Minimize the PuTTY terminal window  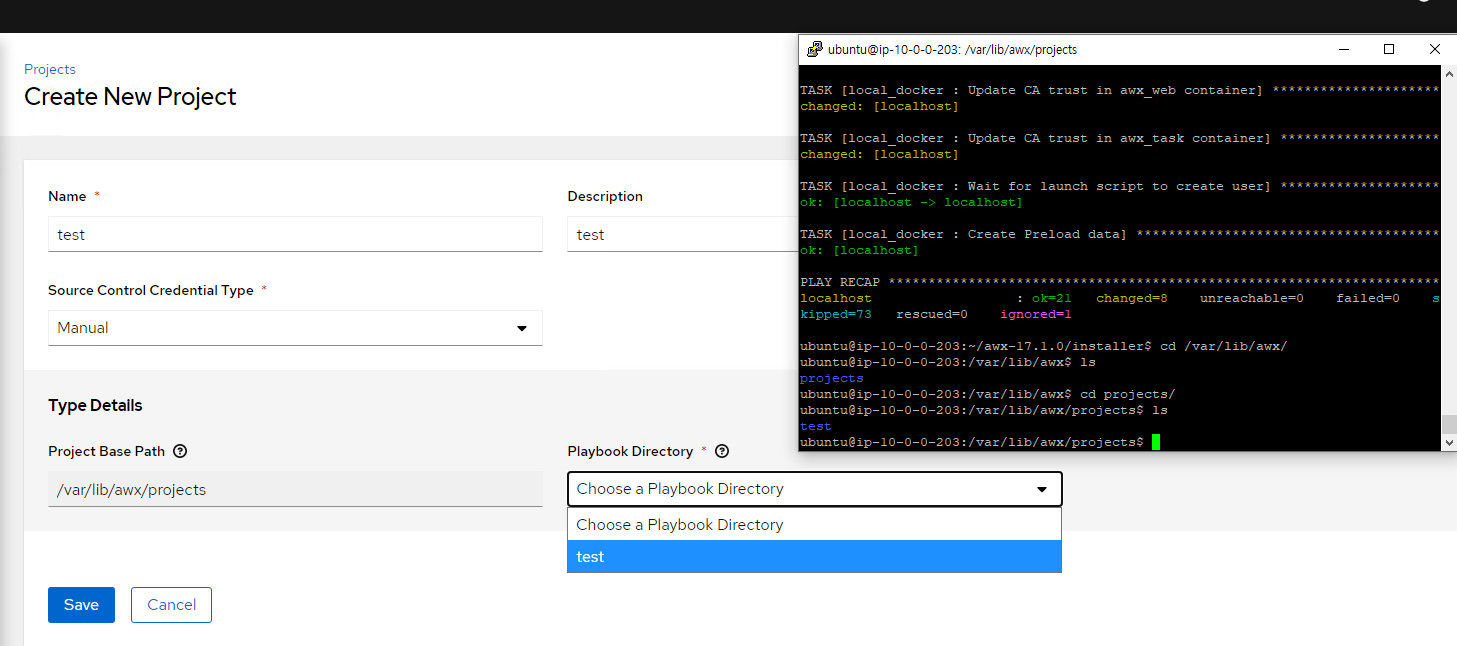pos(1342,49)
